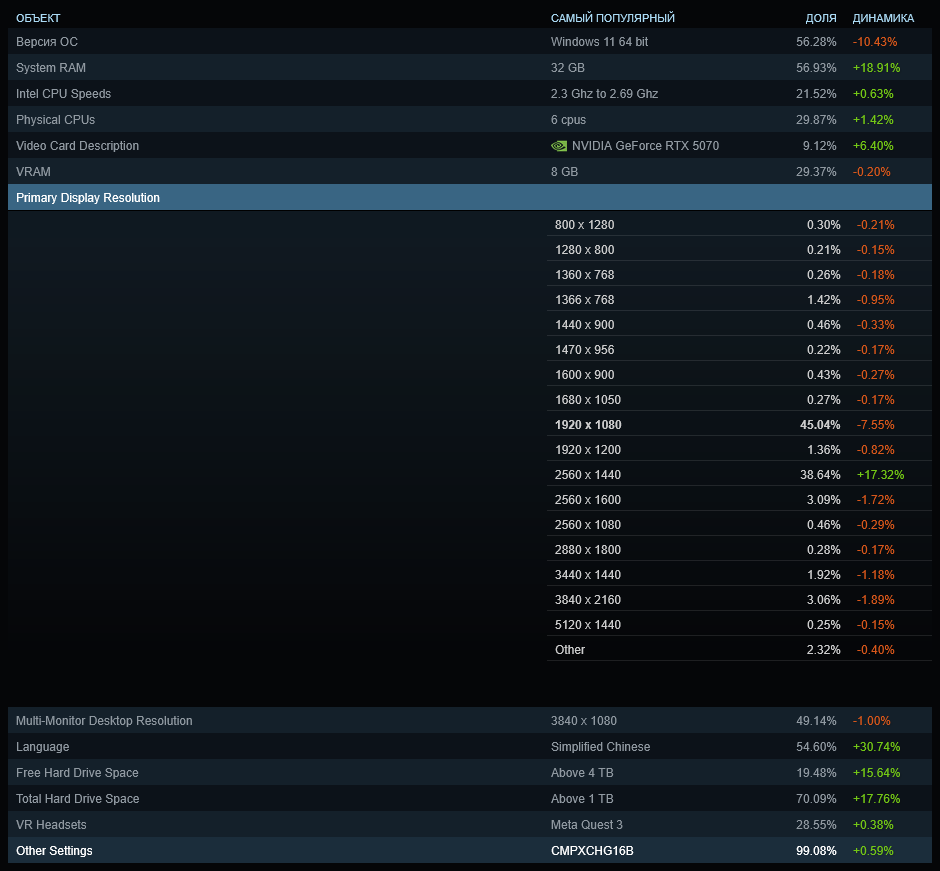Click the ДИНАМИКА column header
940x871 pixels.
click(883, 18)
